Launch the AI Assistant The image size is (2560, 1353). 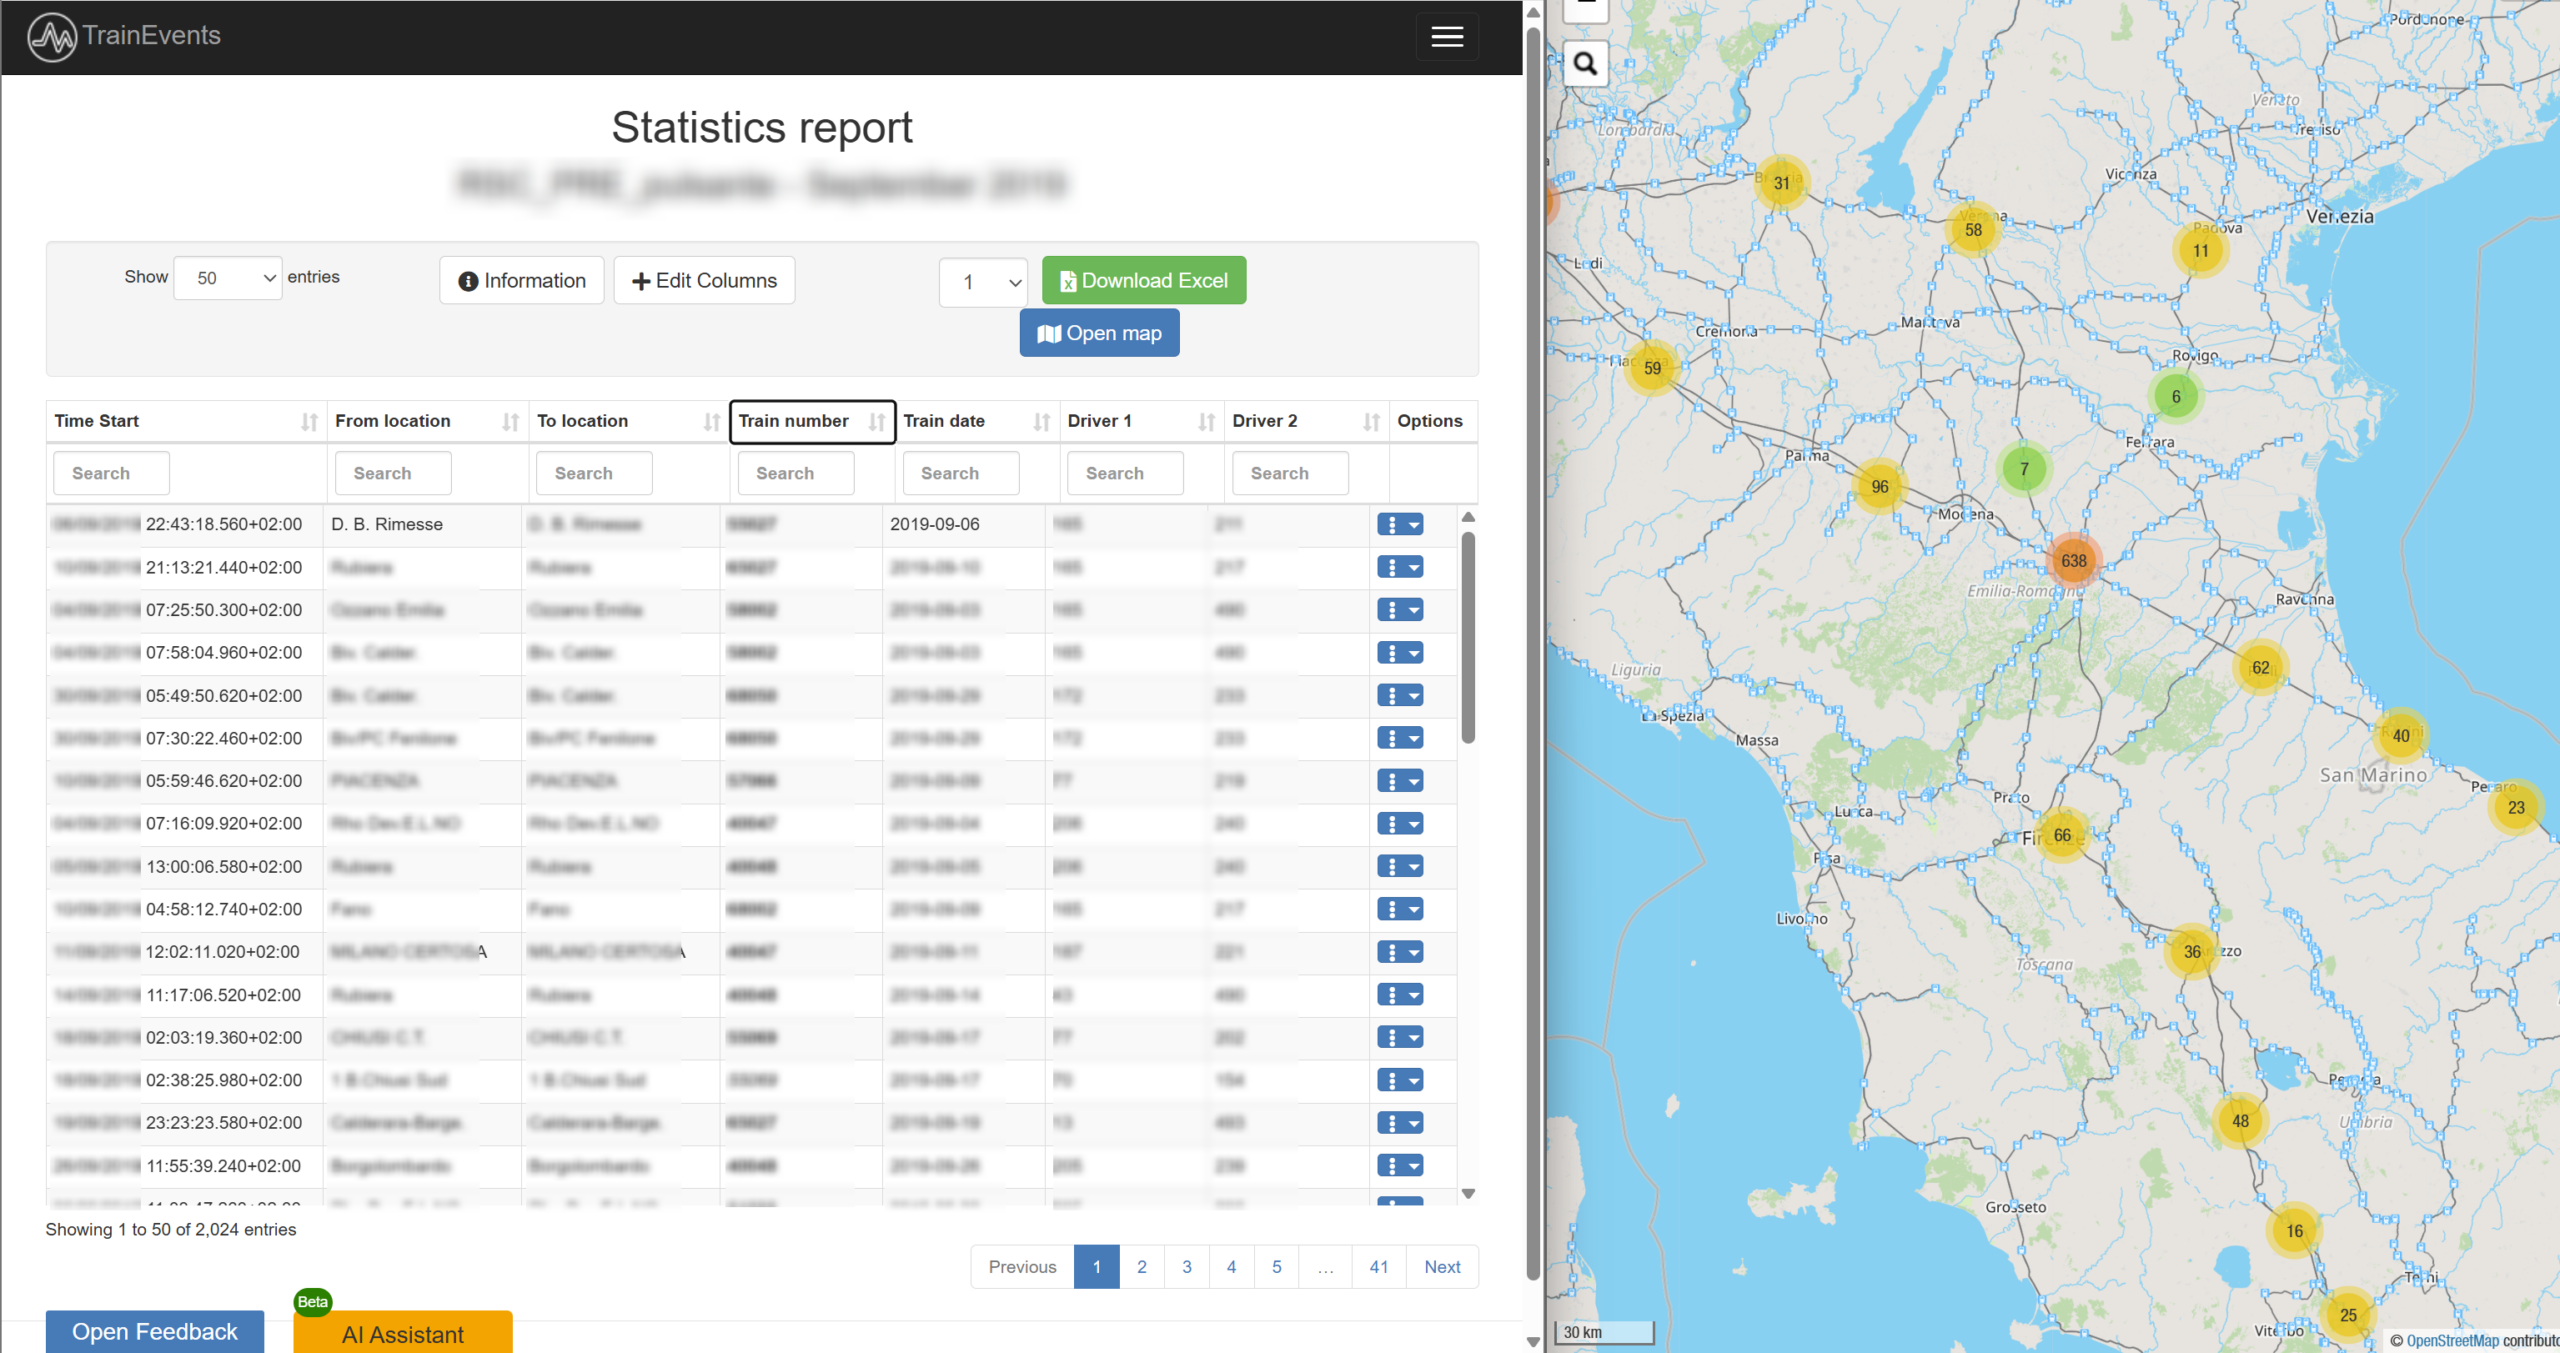[402, 1334]
